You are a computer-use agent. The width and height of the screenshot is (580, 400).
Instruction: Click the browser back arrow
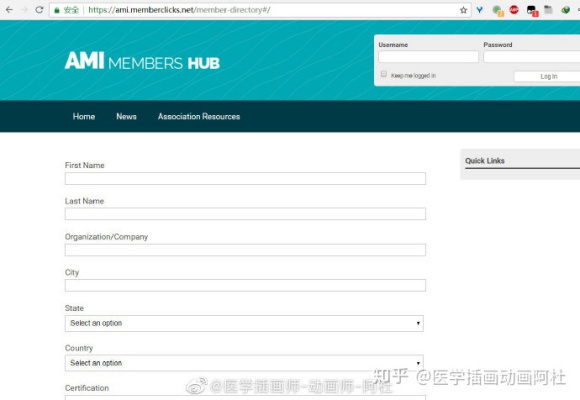tap(9, 10)
